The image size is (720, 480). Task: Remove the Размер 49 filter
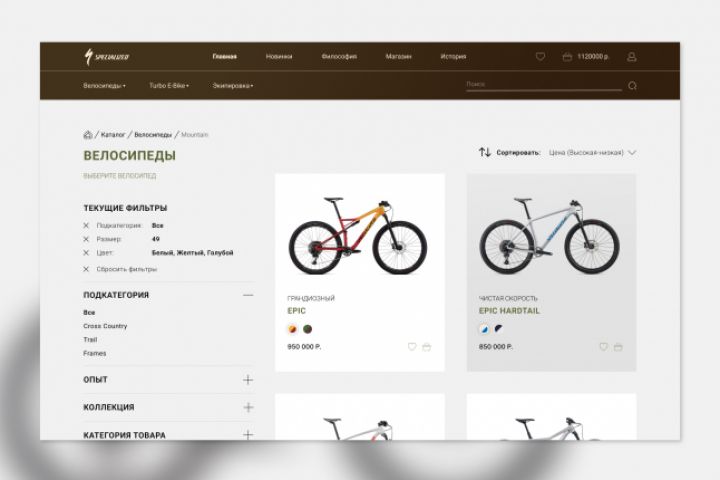(86, 239)
